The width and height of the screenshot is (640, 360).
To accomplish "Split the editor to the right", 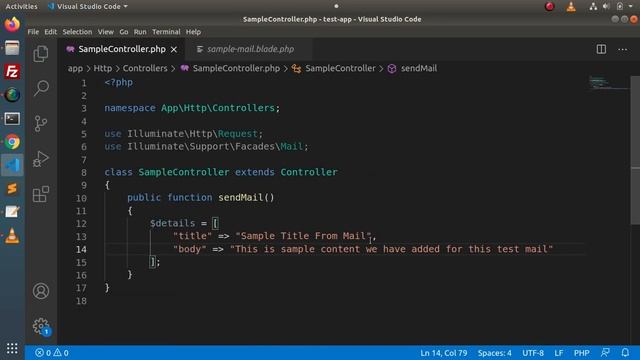I will pyautogui.click(x=601, y=49).
